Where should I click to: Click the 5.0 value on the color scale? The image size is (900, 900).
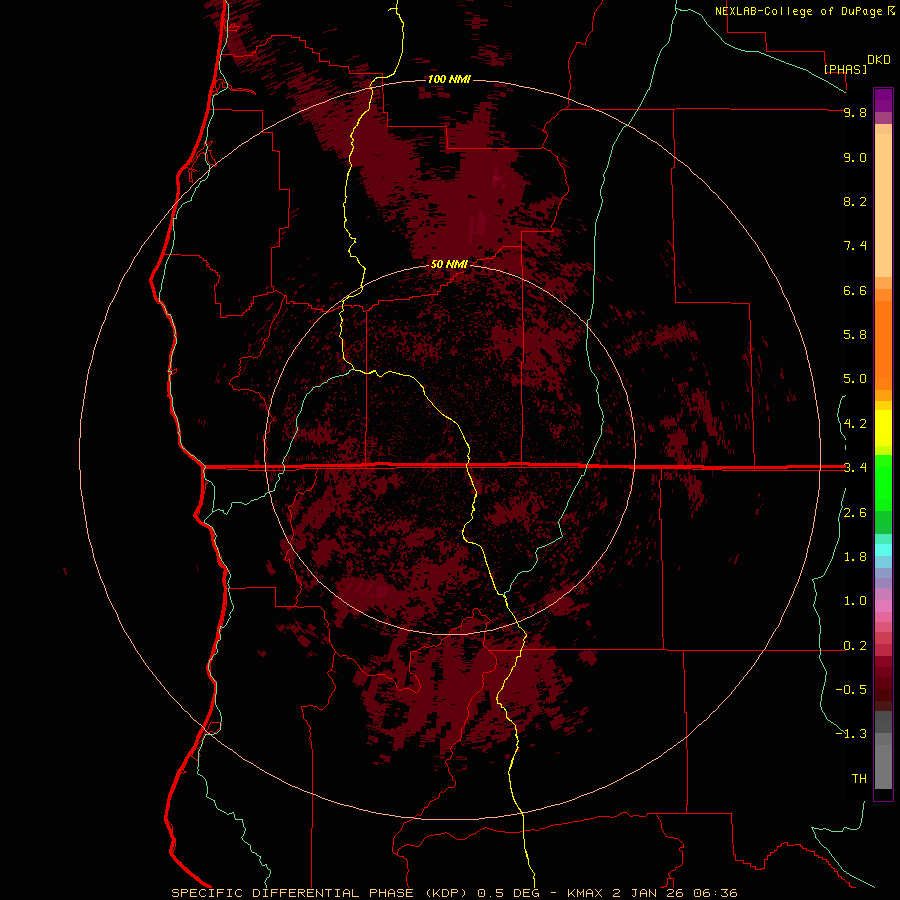[x=855, y=379]
